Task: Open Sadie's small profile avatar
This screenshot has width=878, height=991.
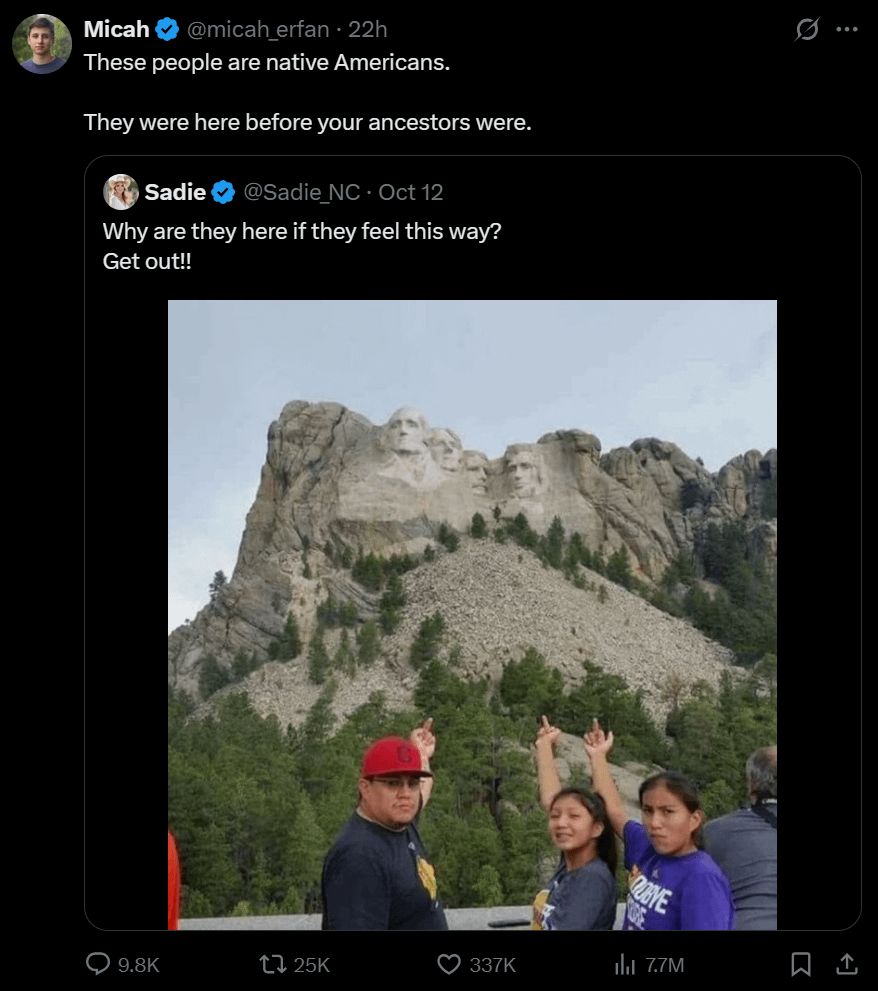Action: 121,192
